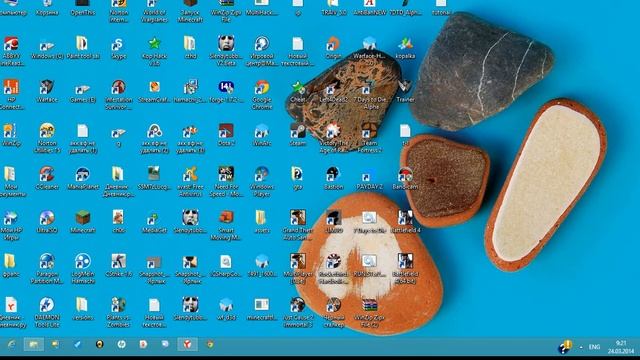
Task: Select the HP Connect shortcut icon
Action: coord(11,95)
